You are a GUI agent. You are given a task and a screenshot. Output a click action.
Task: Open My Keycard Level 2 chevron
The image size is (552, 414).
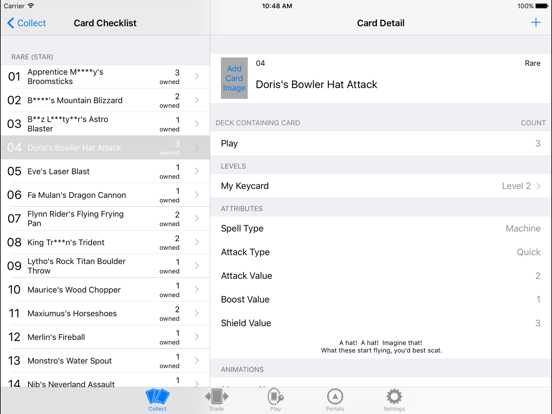(x=538, y=186)
